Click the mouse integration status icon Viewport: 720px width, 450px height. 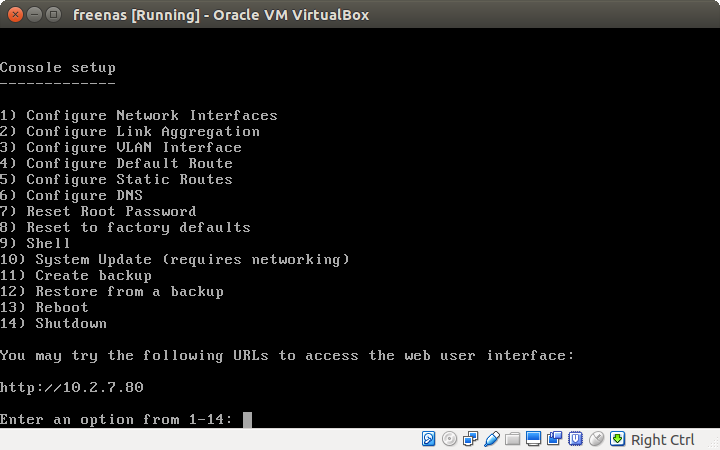click(596, 439)
